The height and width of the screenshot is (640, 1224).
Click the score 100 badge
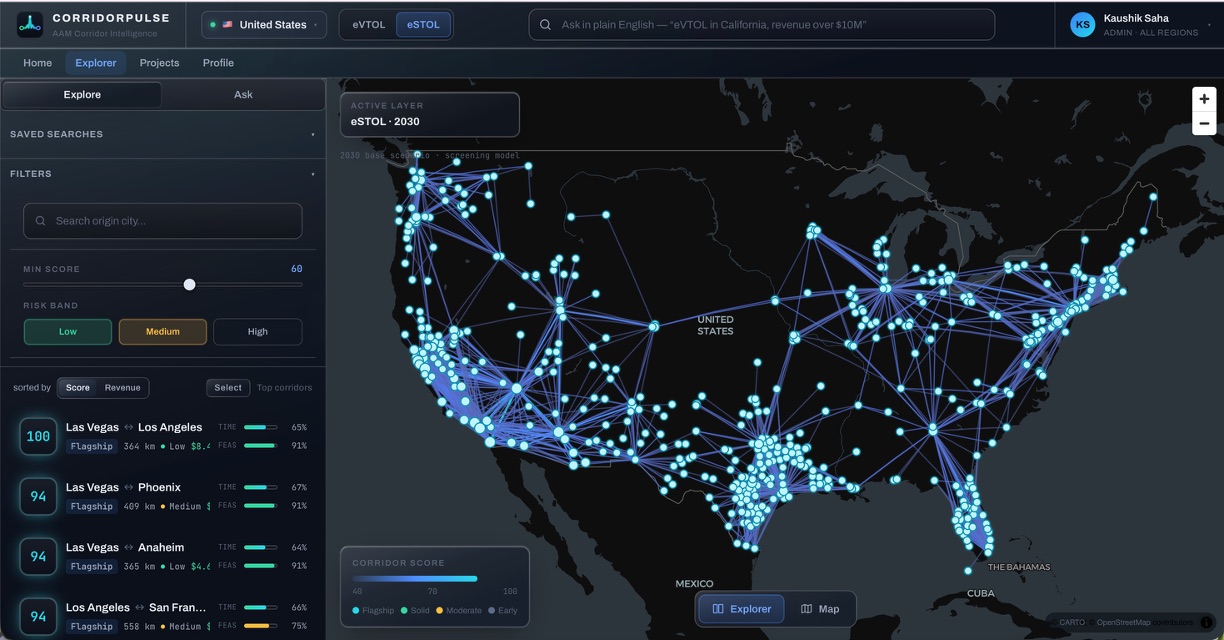[38, 436]
